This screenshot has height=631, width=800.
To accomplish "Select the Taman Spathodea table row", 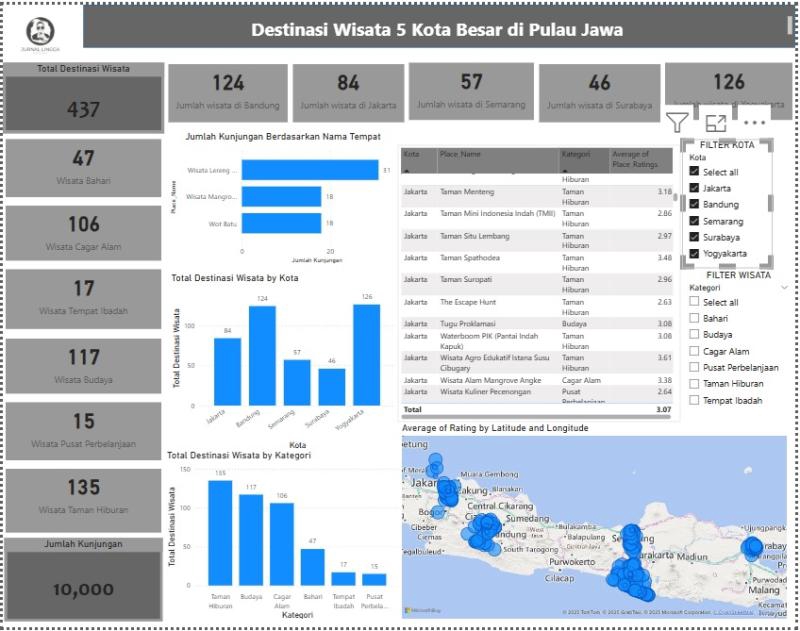I will point(537,262).
